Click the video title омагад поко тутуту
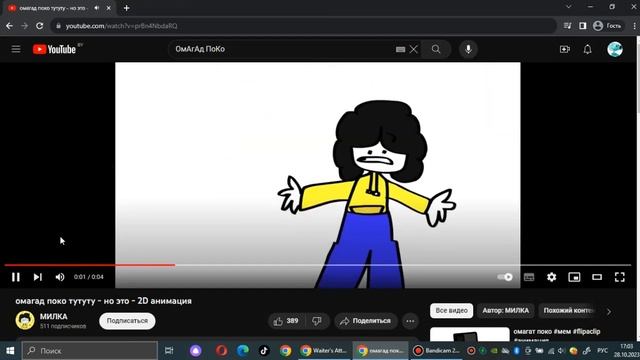The width and height of the screenshot is (640, 360). pos(103,301)
